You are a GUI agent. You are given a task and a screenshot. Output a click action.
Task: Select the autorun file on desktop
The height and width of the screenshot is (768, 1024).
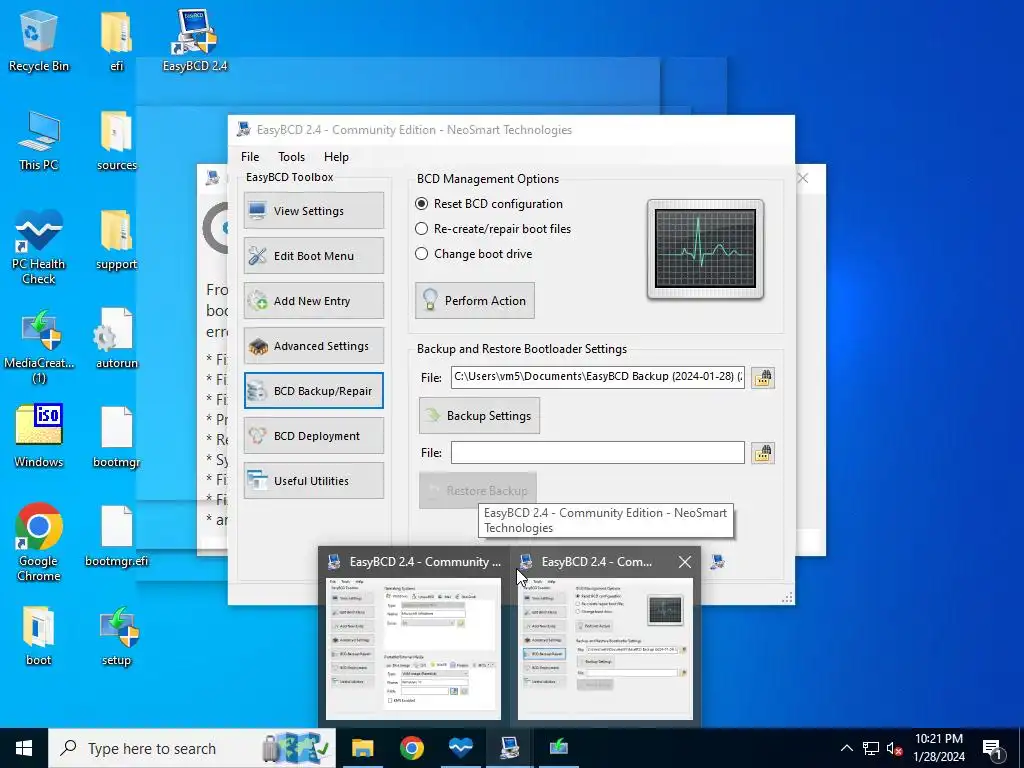[116, 339]
